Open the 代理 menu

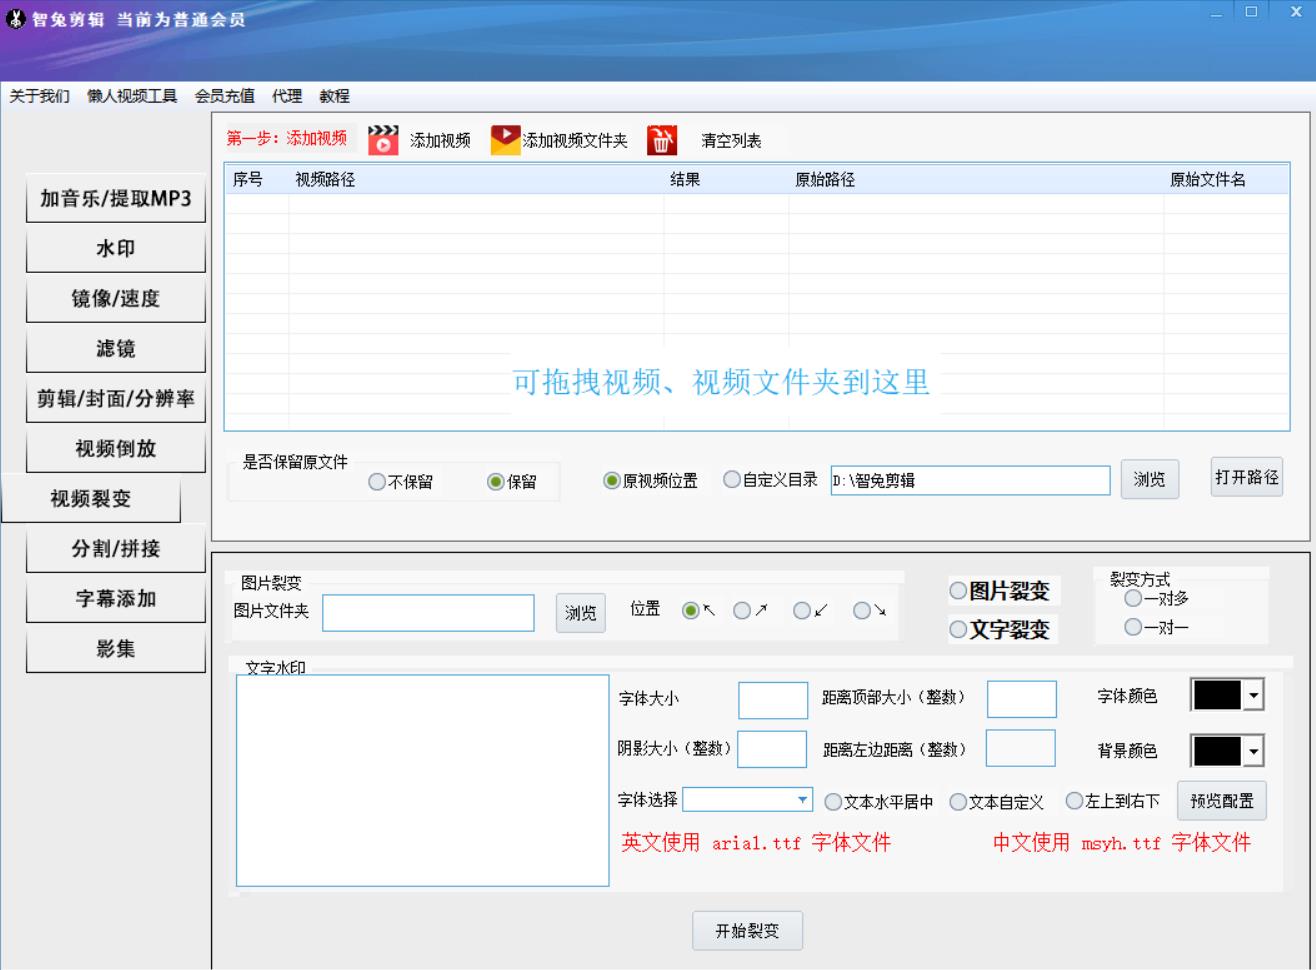tap(287, 96)
